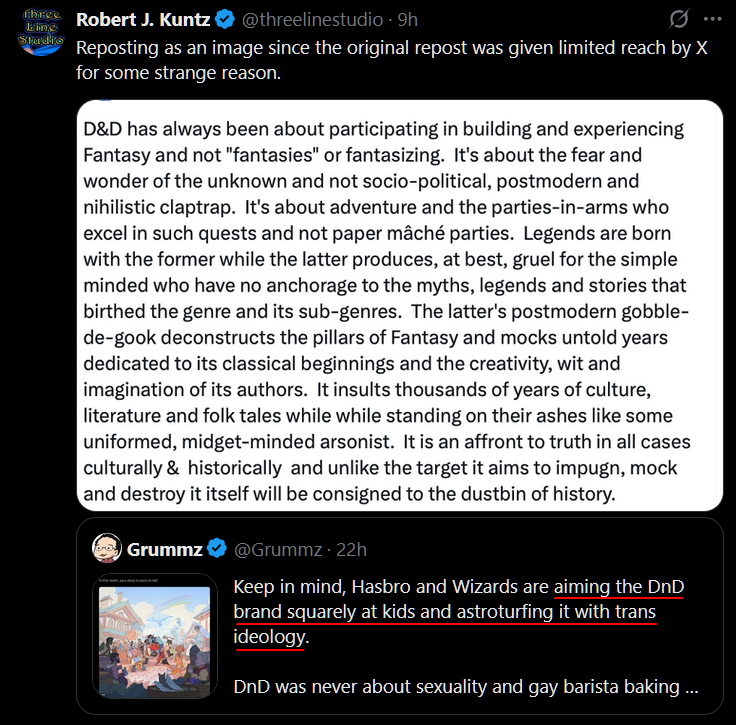This screenshot has width=736, height=725.
Task: Open the white text image attachment
Action: 399,305
